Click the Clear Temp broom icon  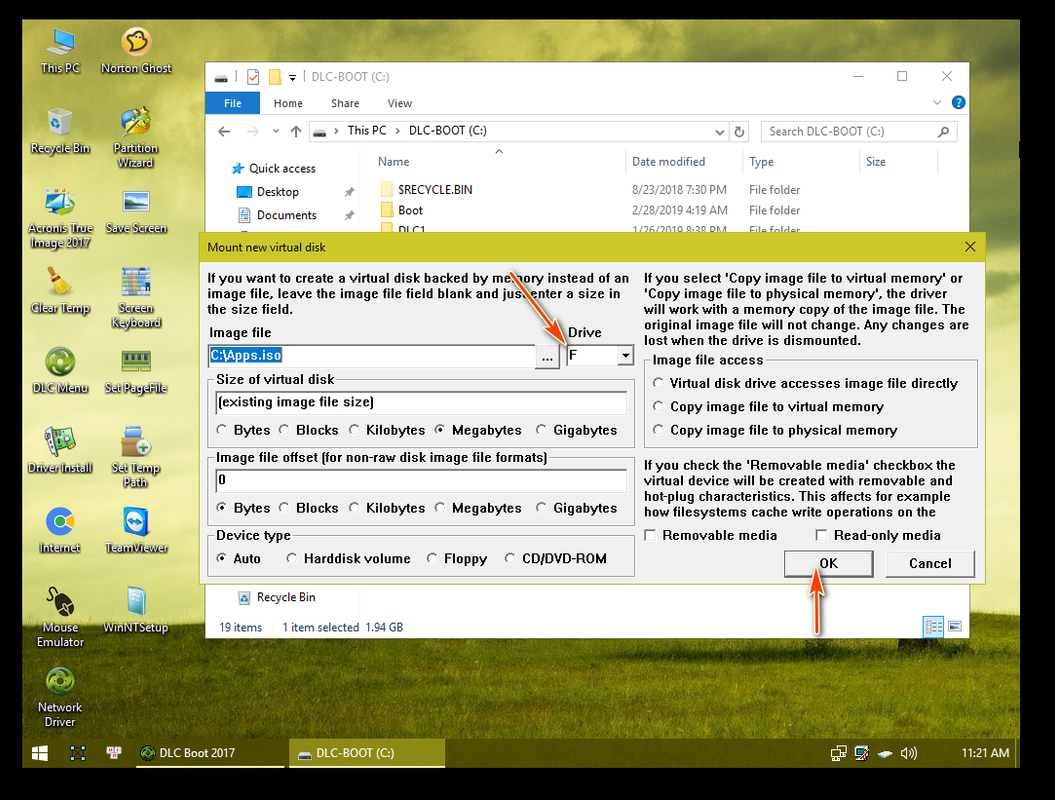[x=60, y=291]
